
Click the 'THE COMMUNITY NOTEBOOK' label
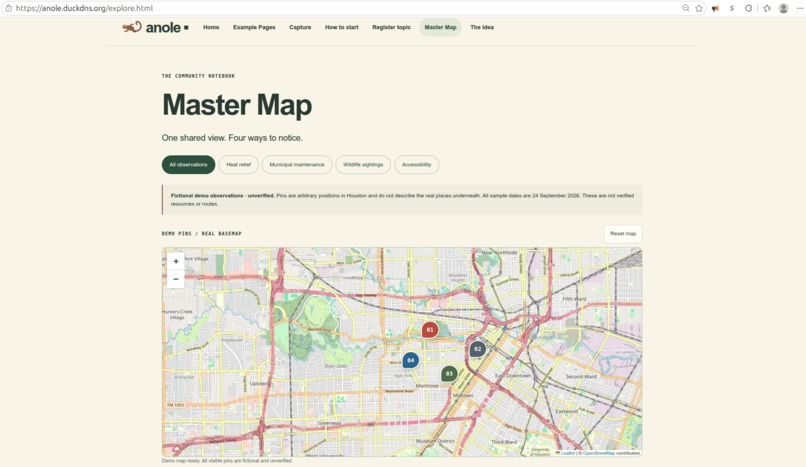(x=198, y=76)
